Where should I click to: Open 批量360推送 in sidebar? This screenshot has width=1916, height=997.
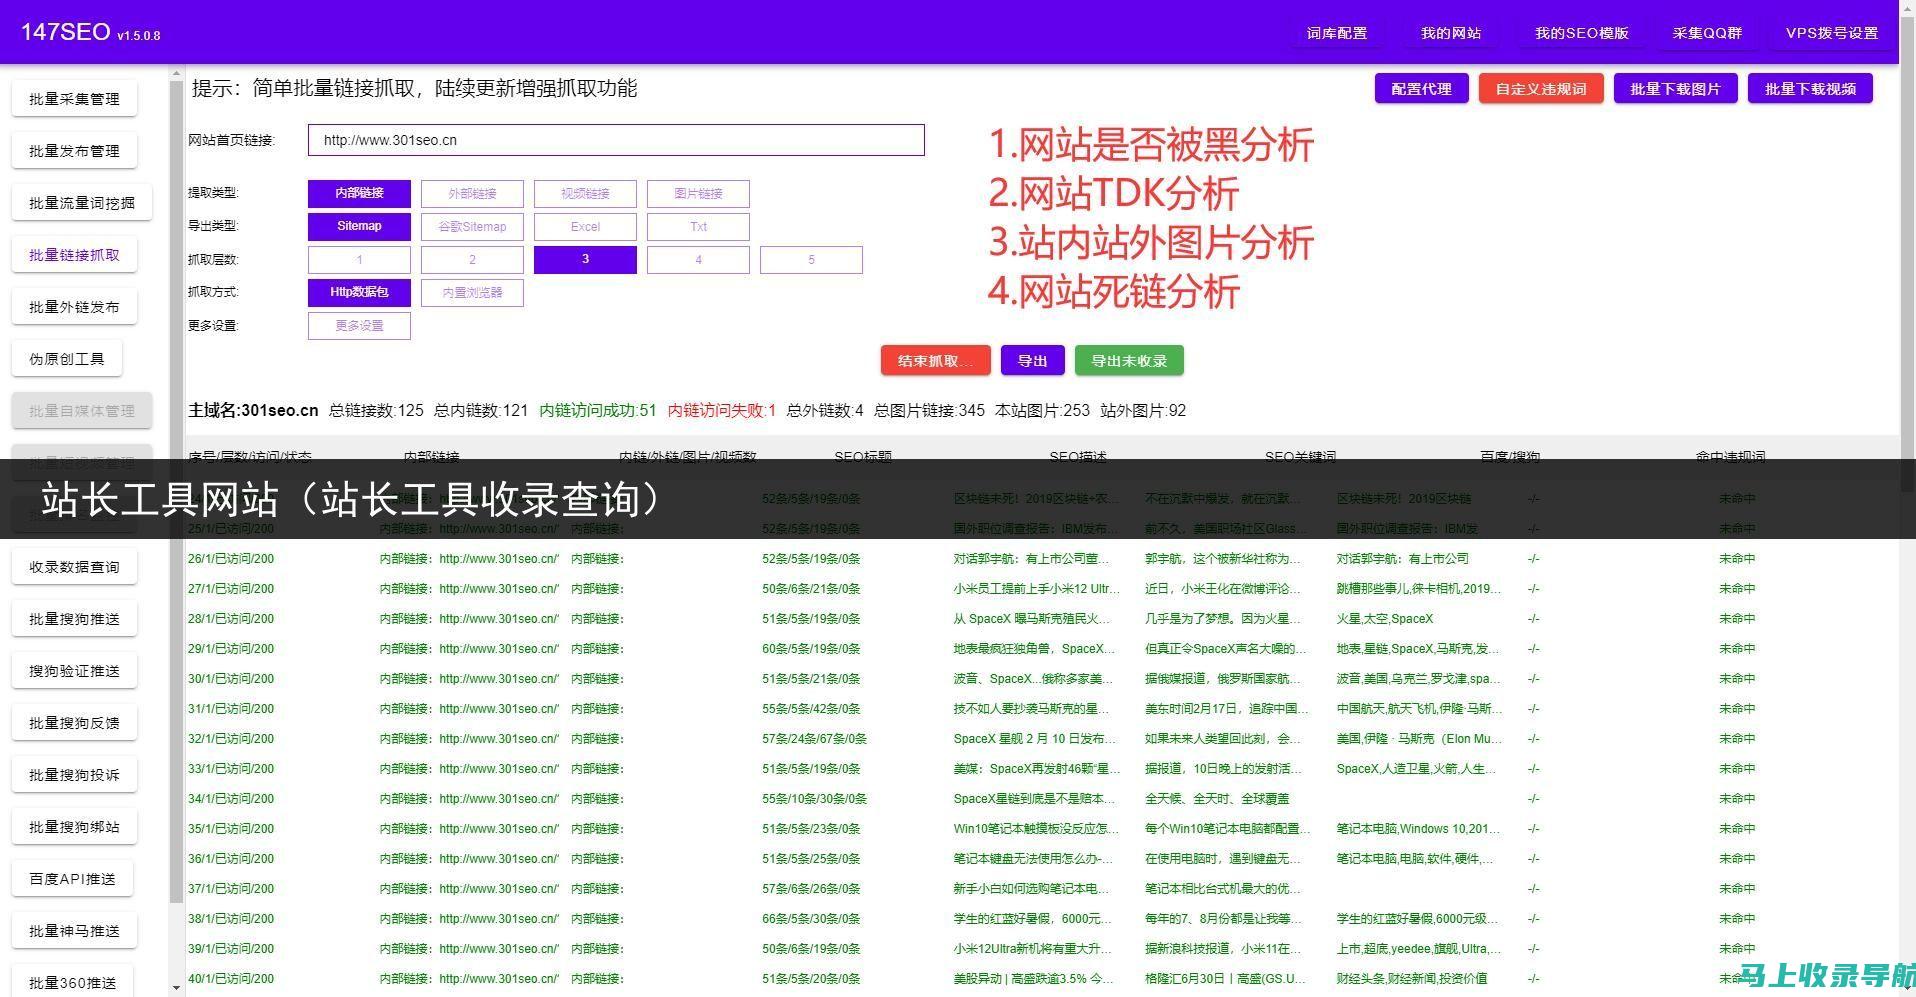[72, 983]
